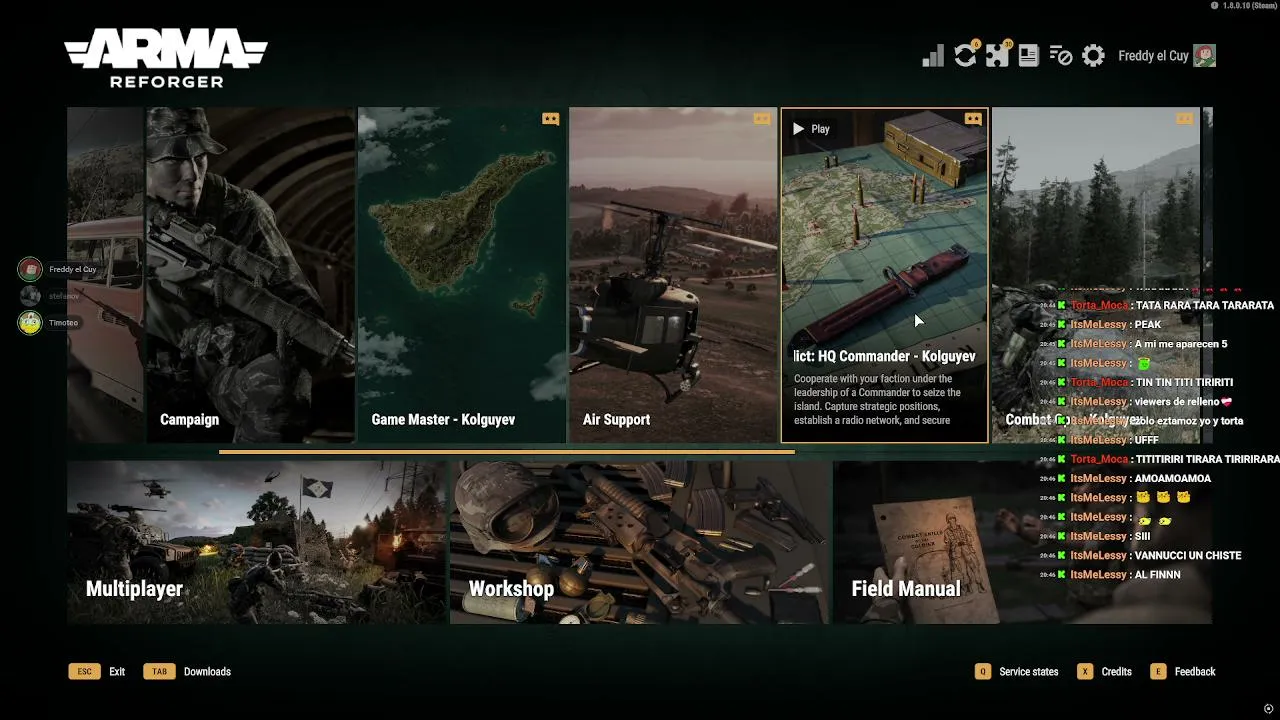Click chat message 'AMOAMOAMOA'
Viewport: 1280px width, 720px height.
click(x=1173, y=478)
